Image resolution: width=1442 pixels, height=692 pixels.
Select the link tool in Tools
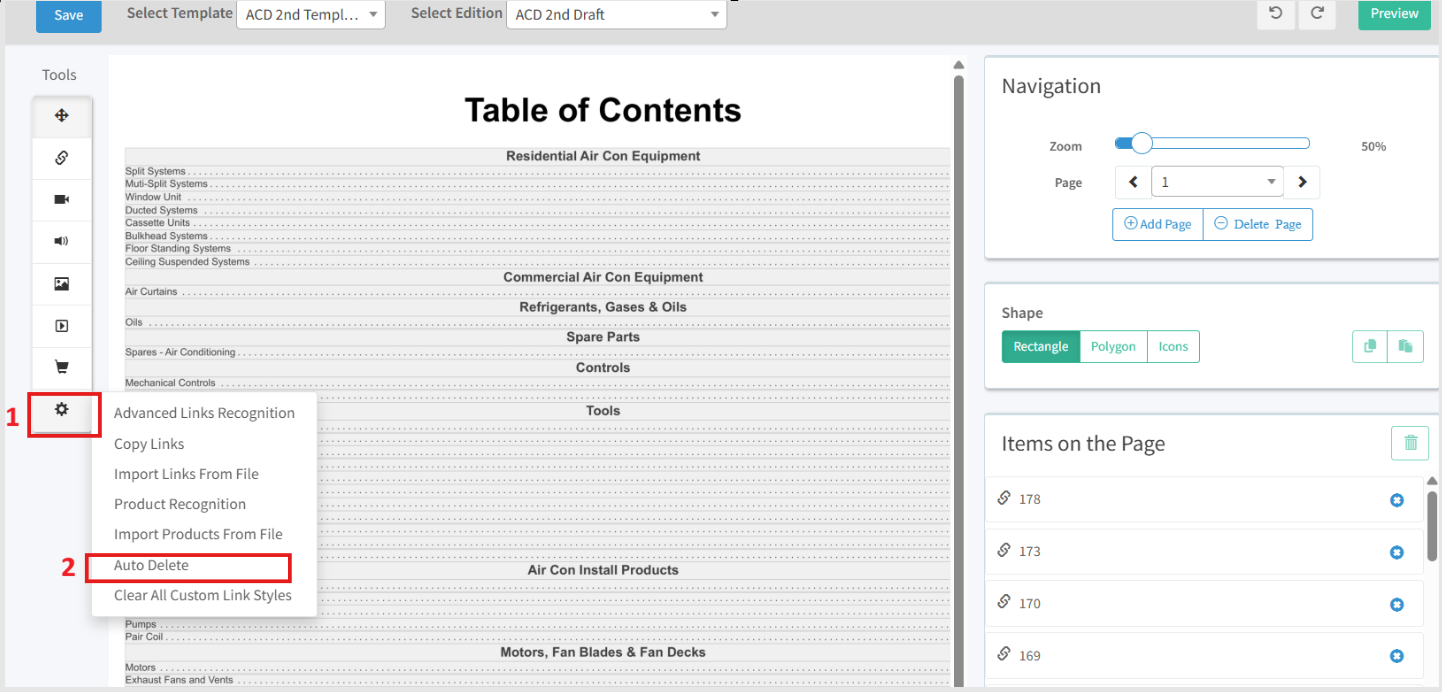point(61,158)
